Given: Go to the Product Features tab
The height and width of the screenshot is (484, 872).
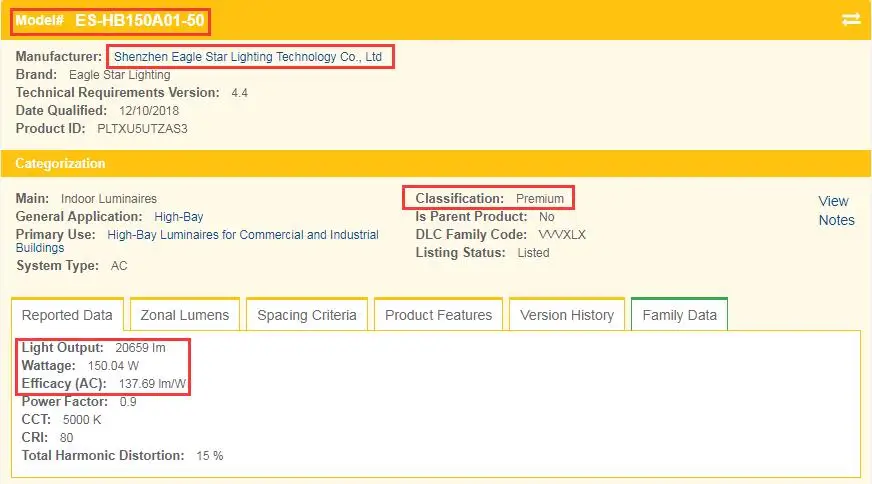Looking at the screenshot, I should [x=438, y=315].
